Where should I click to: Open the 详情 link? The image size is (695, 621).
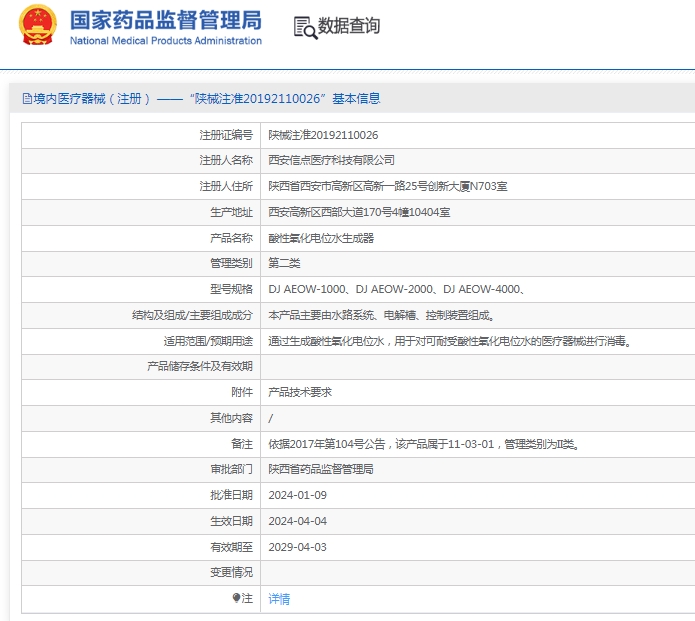[x=279, y=599]
